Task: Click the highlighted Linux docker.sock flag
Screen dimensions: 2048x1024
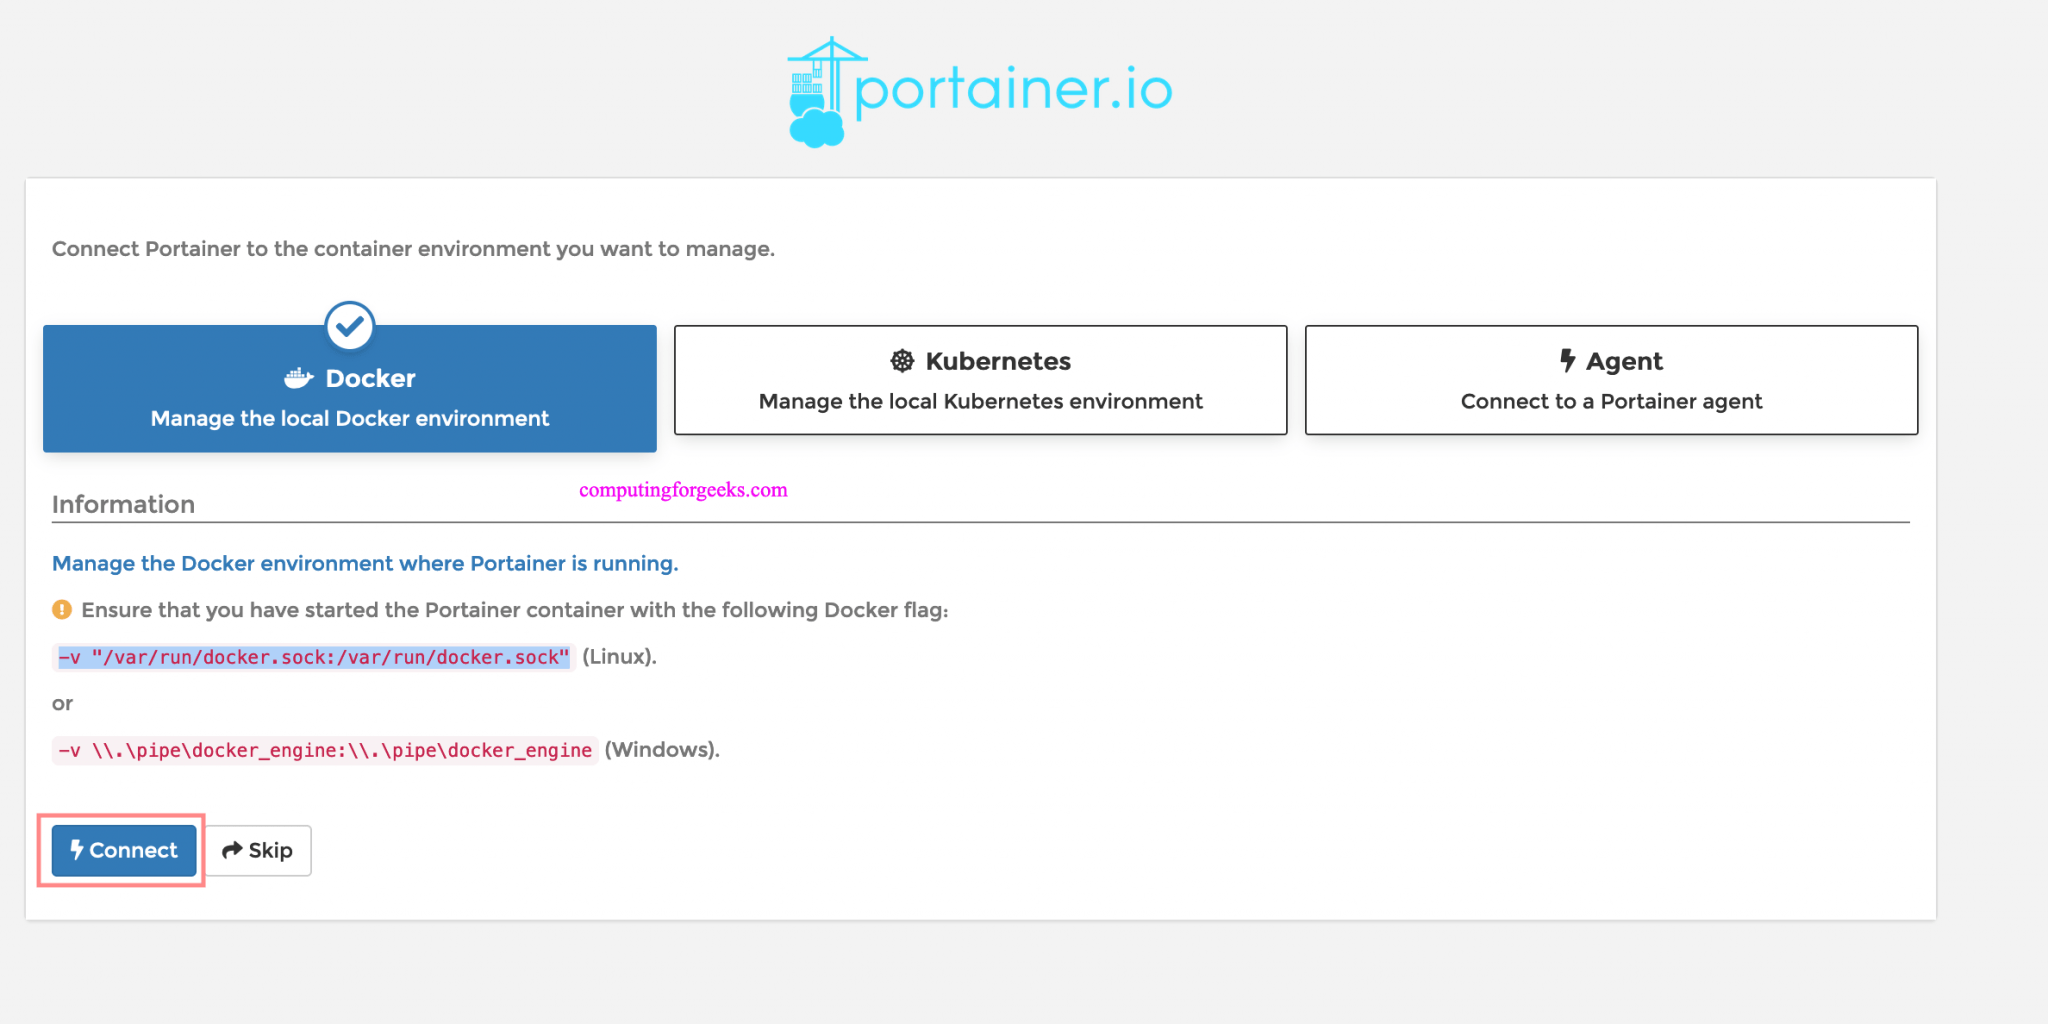Action: point(313,657)
